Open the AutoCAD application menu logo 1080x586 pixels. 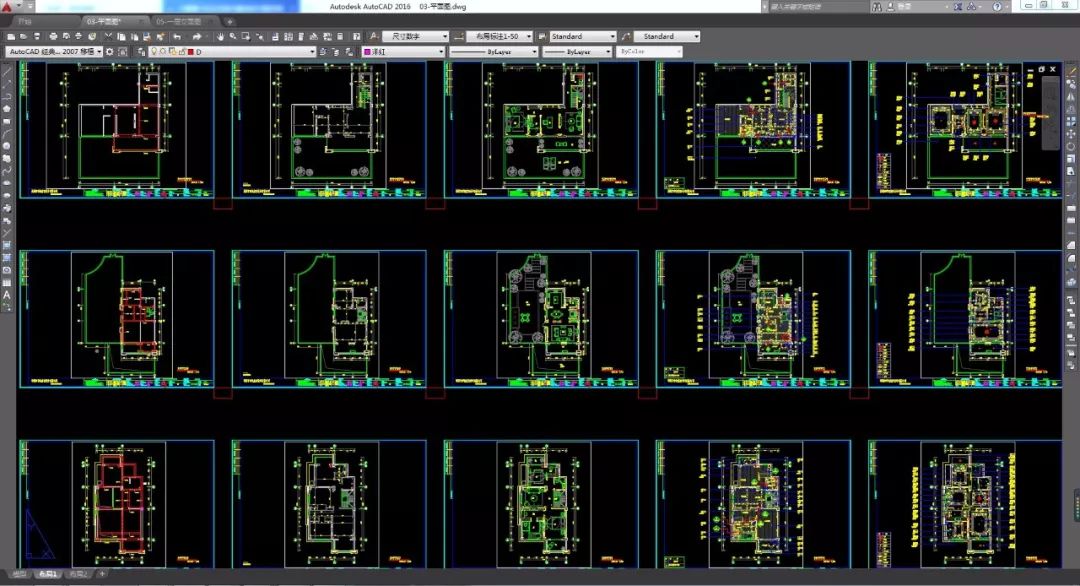point(7,7)
